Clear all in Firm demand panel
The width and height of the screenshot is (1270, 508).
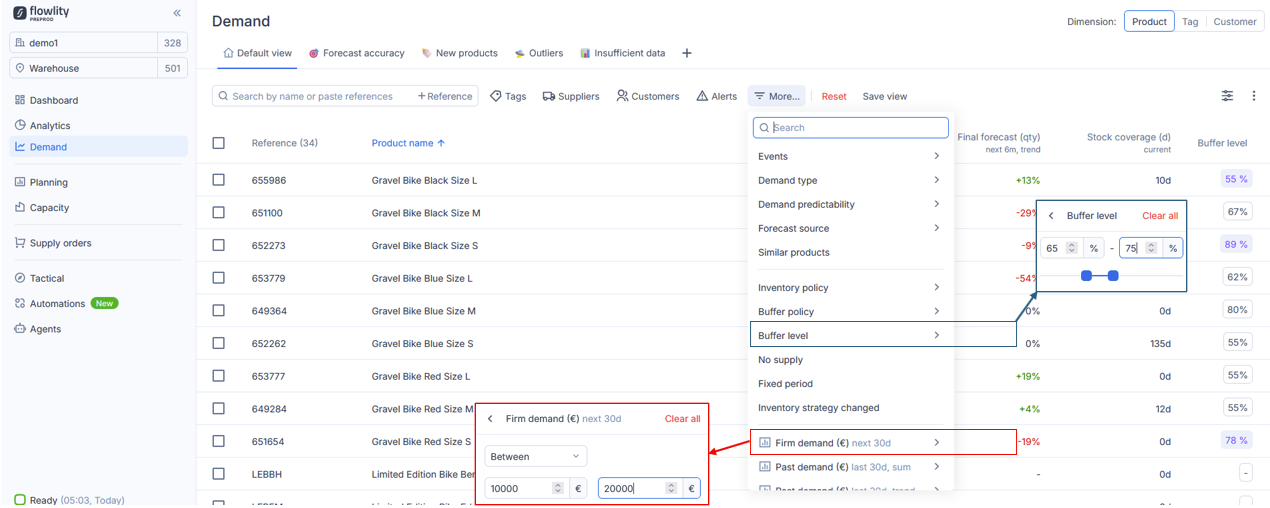coord(682,419)
